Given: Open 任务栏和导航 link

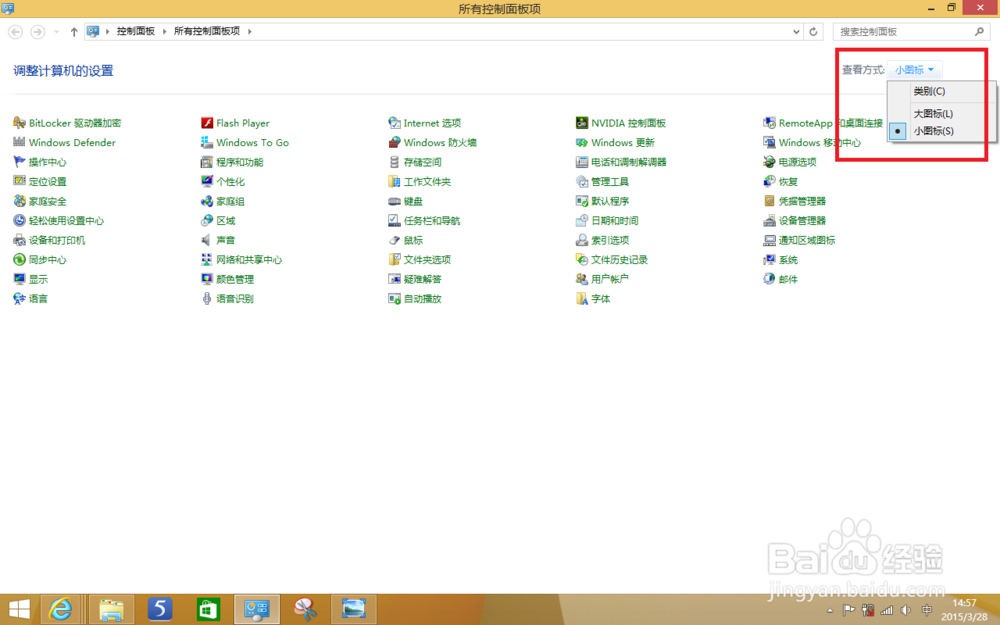Looking at the screenshot, I should pyautogui.click(x=432, y=221).
